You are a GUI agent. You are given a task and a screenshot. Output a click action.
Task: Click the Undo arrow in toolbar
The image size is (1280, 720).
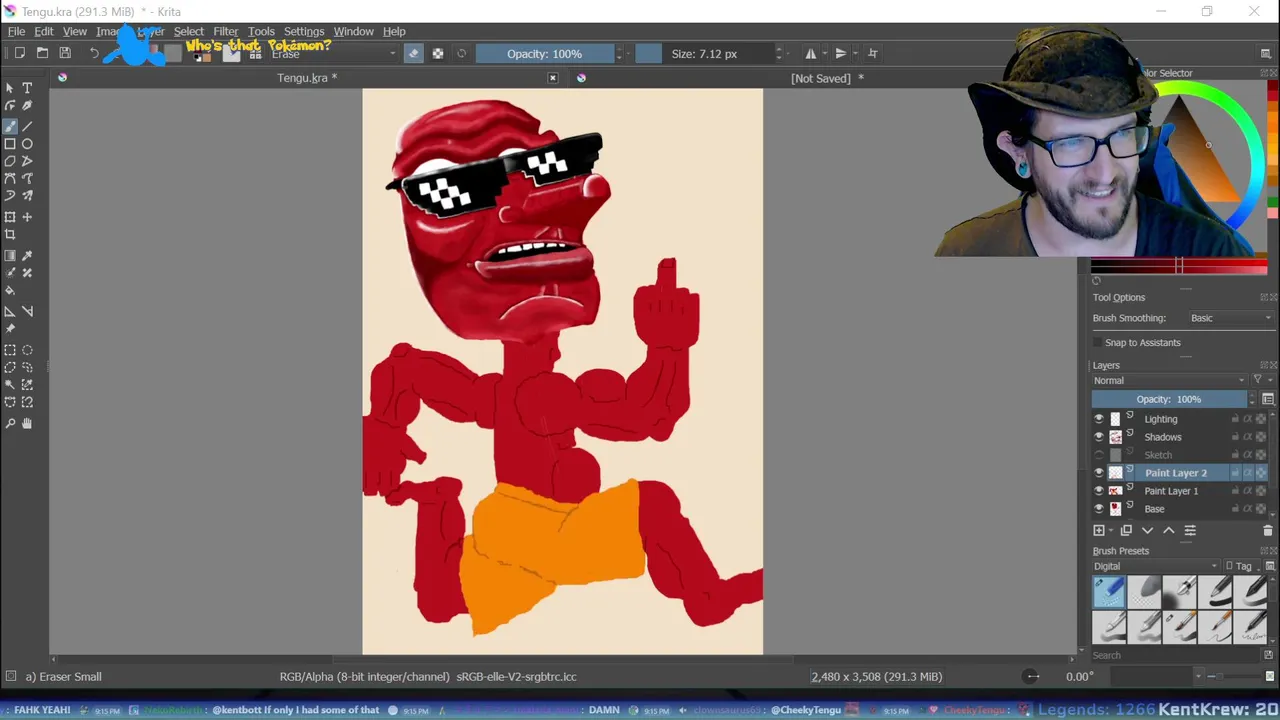pyautogui.click(x=94, y=53)
